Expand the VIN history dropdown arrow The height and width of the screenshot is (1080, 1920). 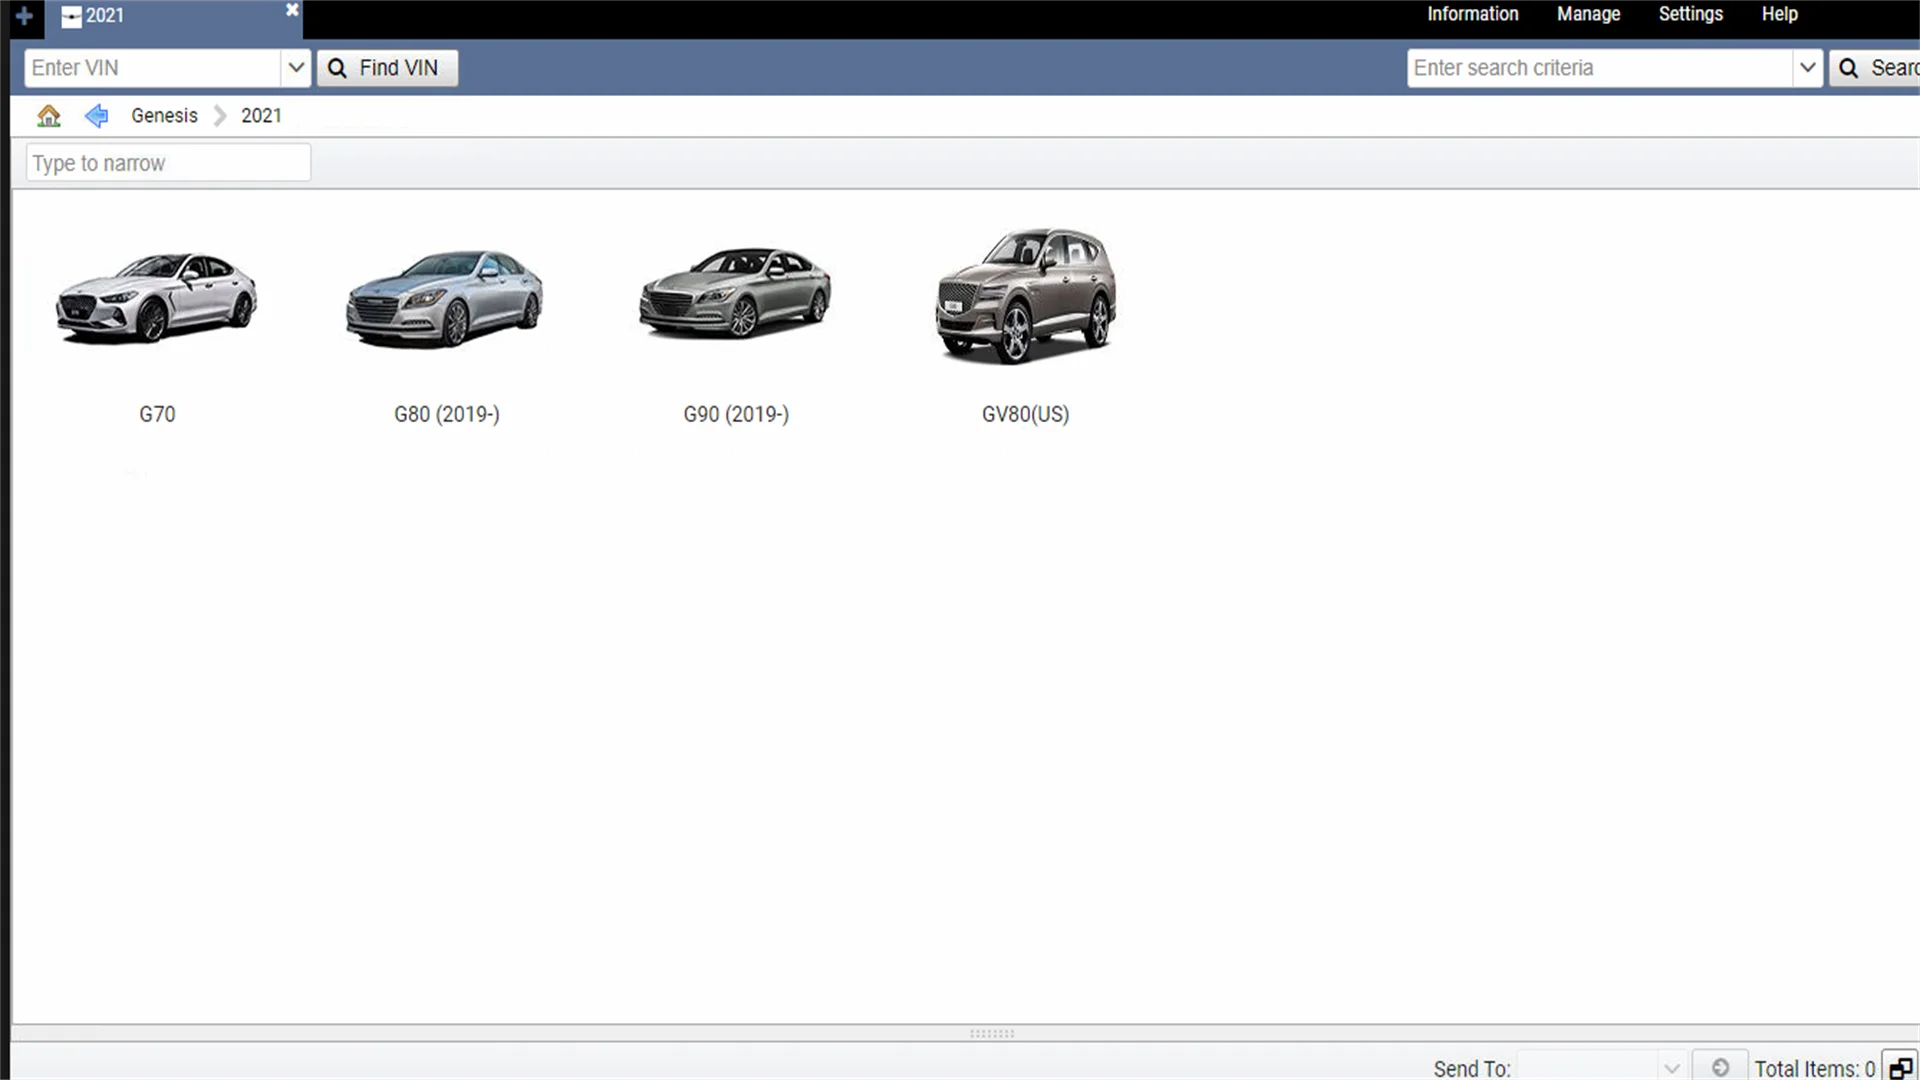point(296,68)
